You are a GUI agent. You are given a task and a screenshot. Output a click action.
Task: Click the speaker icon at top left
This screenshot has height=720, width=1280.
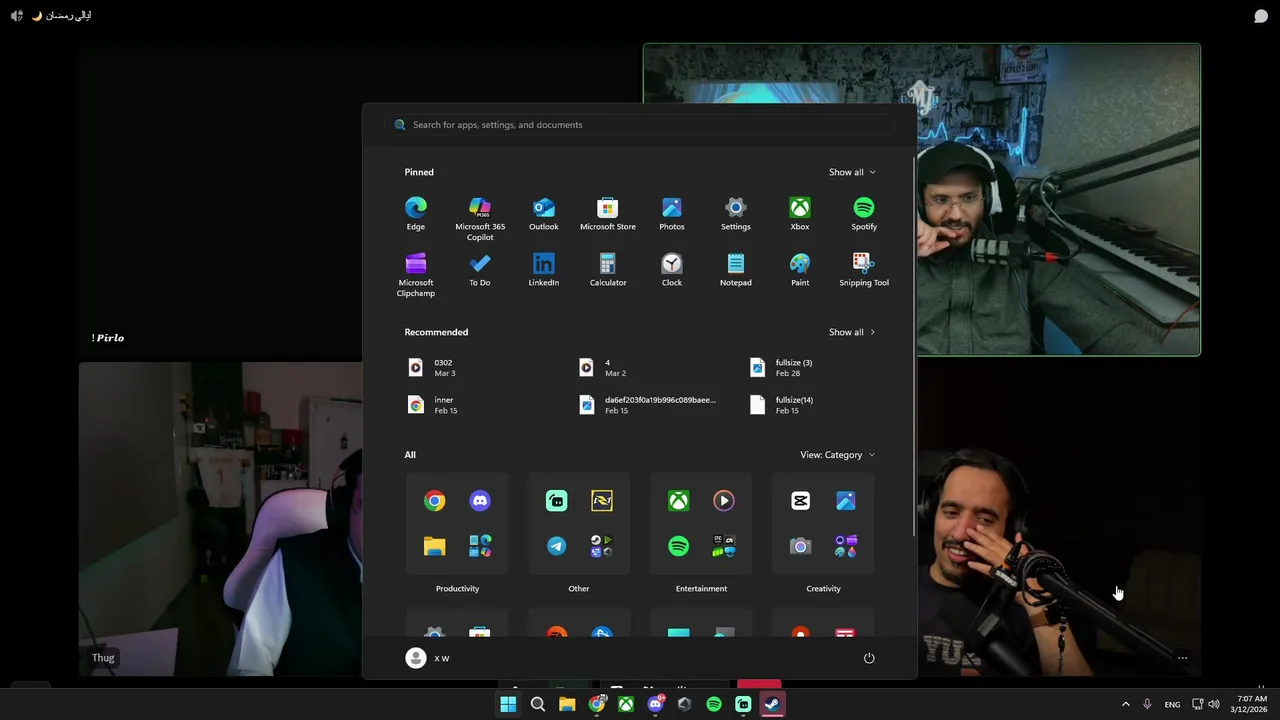(x=17, y=16)
